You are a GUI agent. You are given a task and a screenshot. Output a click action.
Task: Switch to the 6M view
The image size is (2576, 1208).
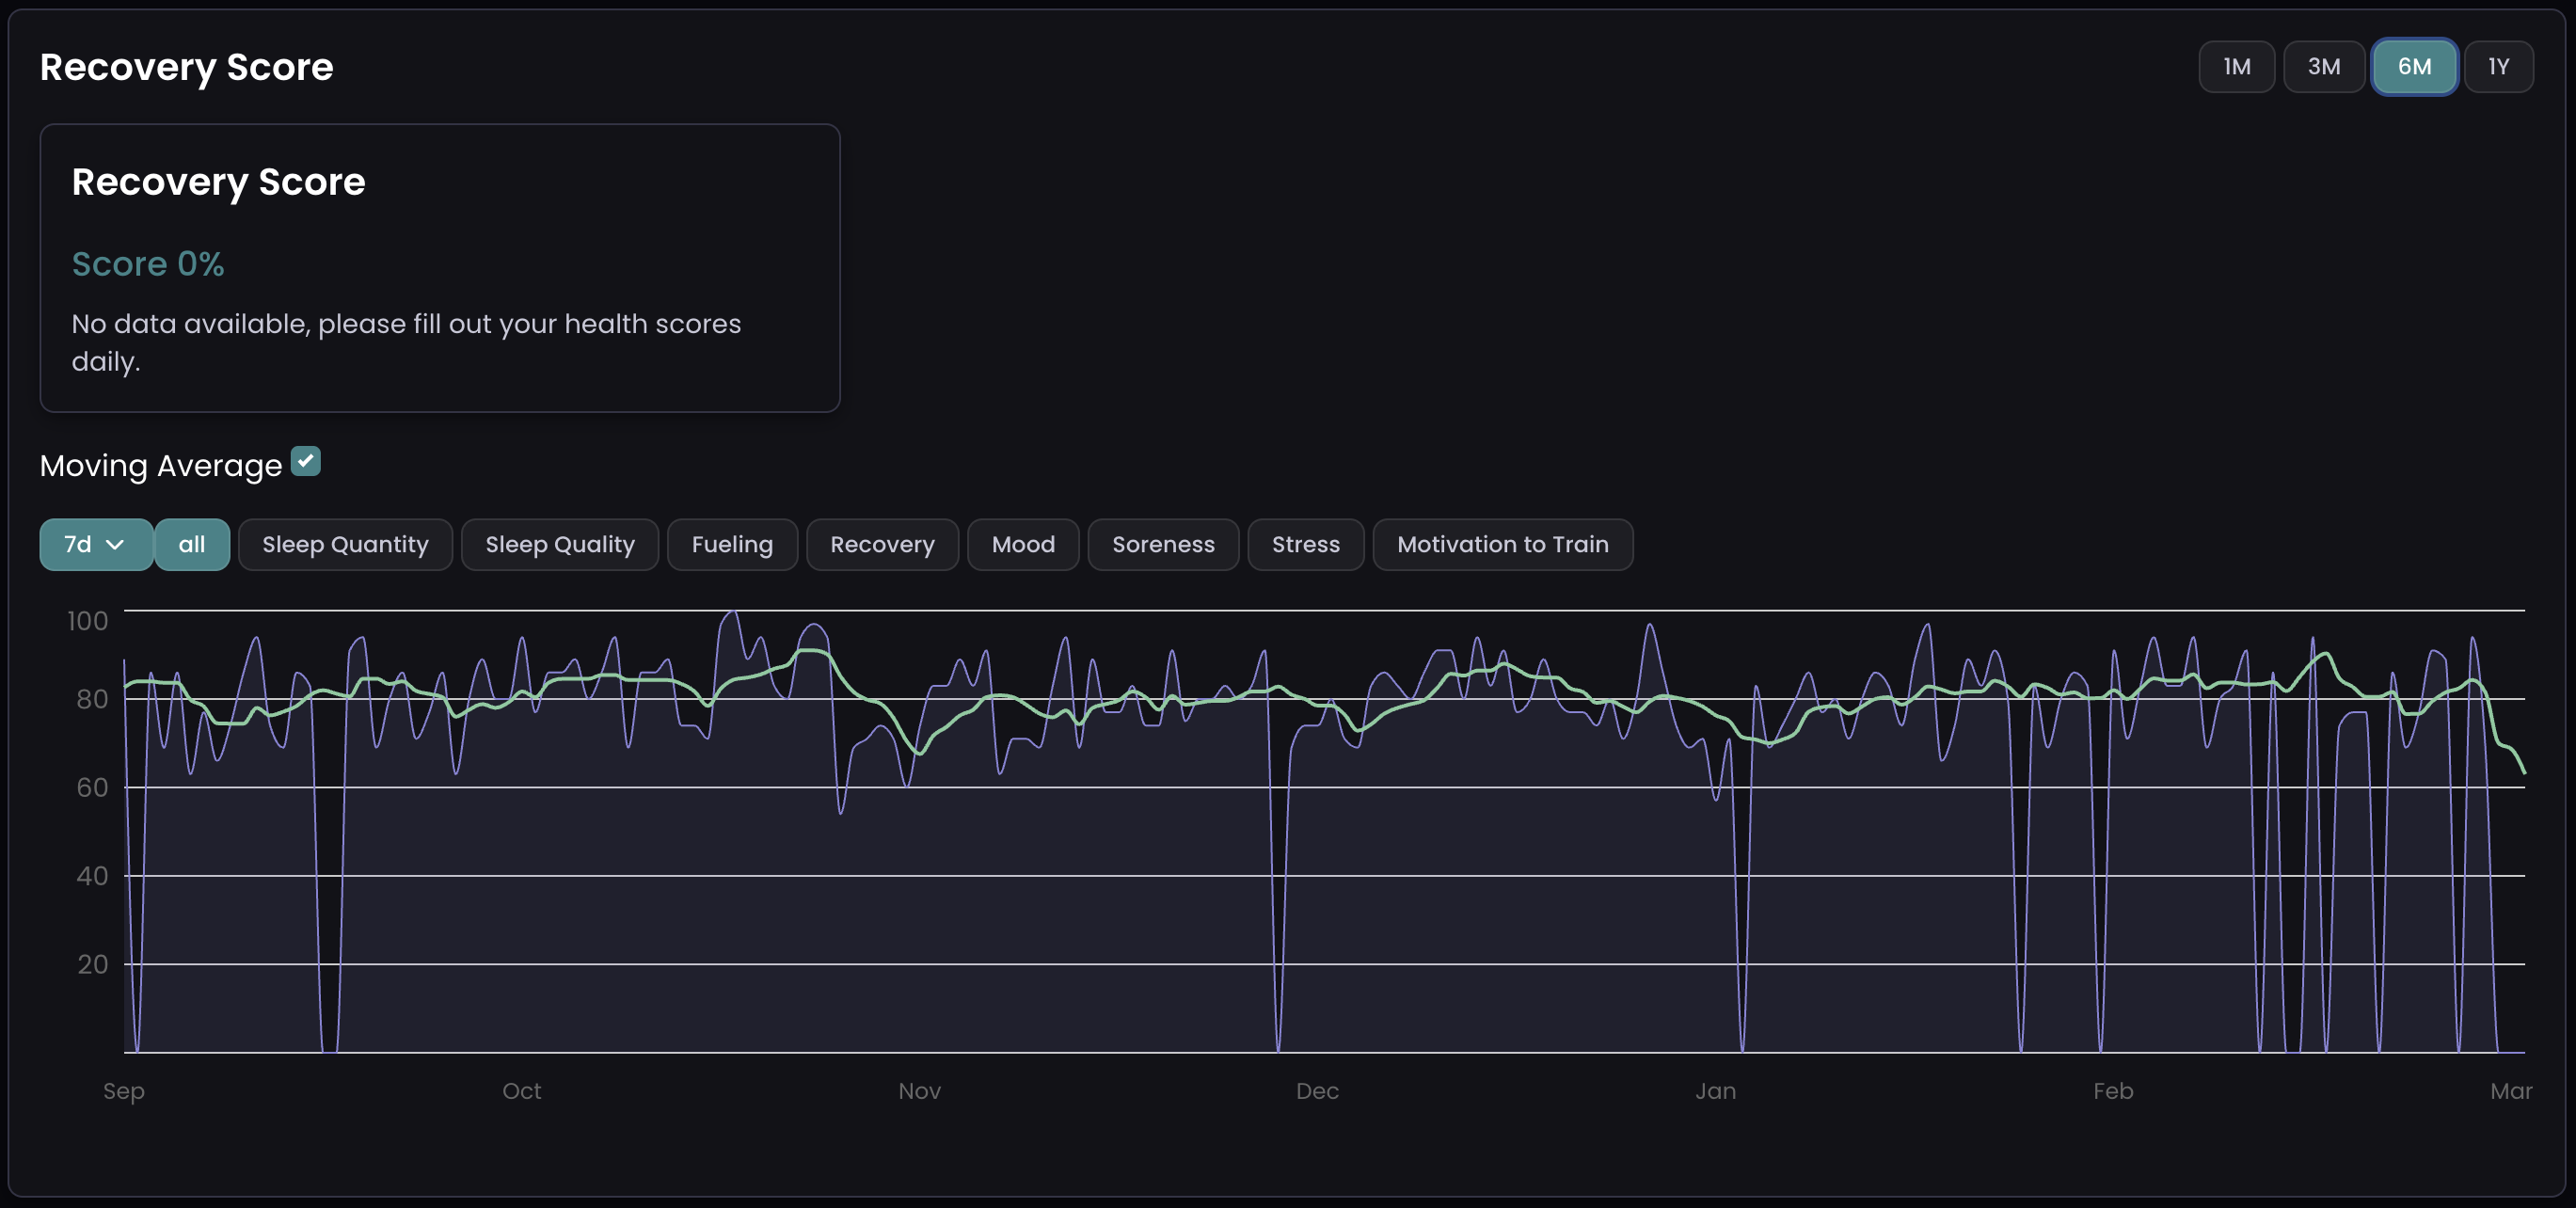(x=2414, y=66)
